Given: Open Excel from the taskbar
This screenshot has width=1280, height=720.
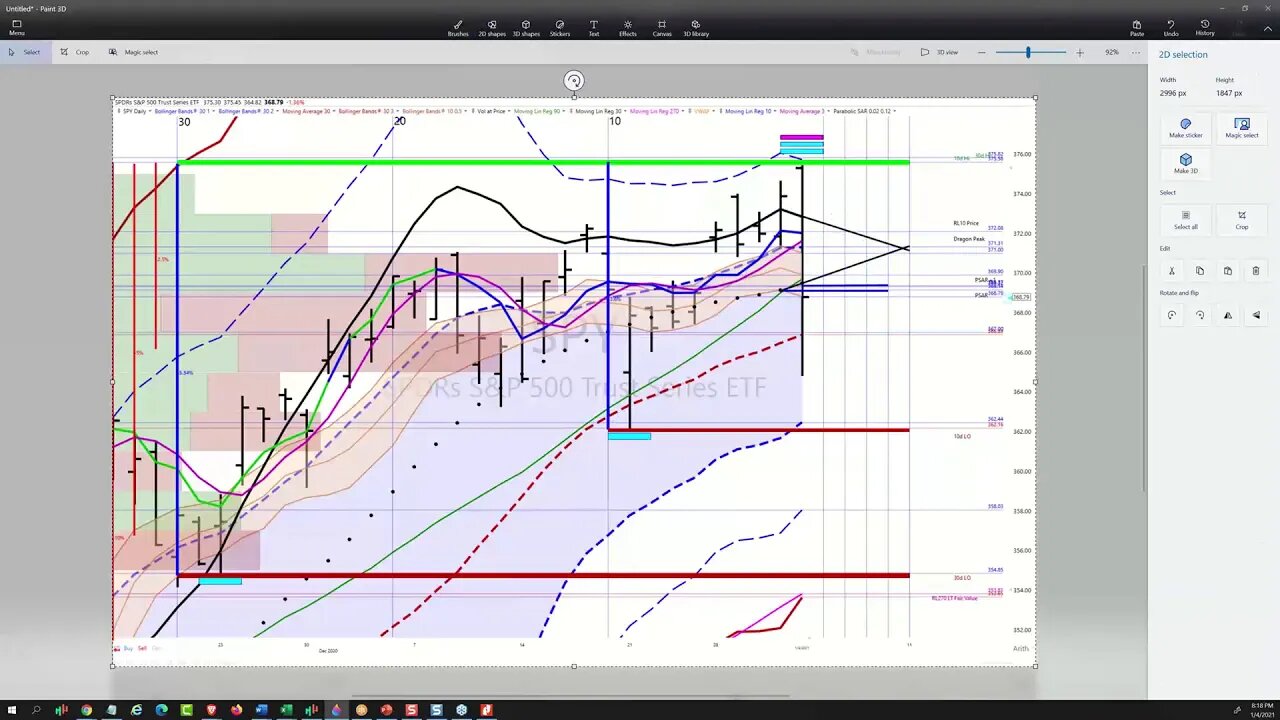Looking at the screenshot, I should click(x=287, y=710).
